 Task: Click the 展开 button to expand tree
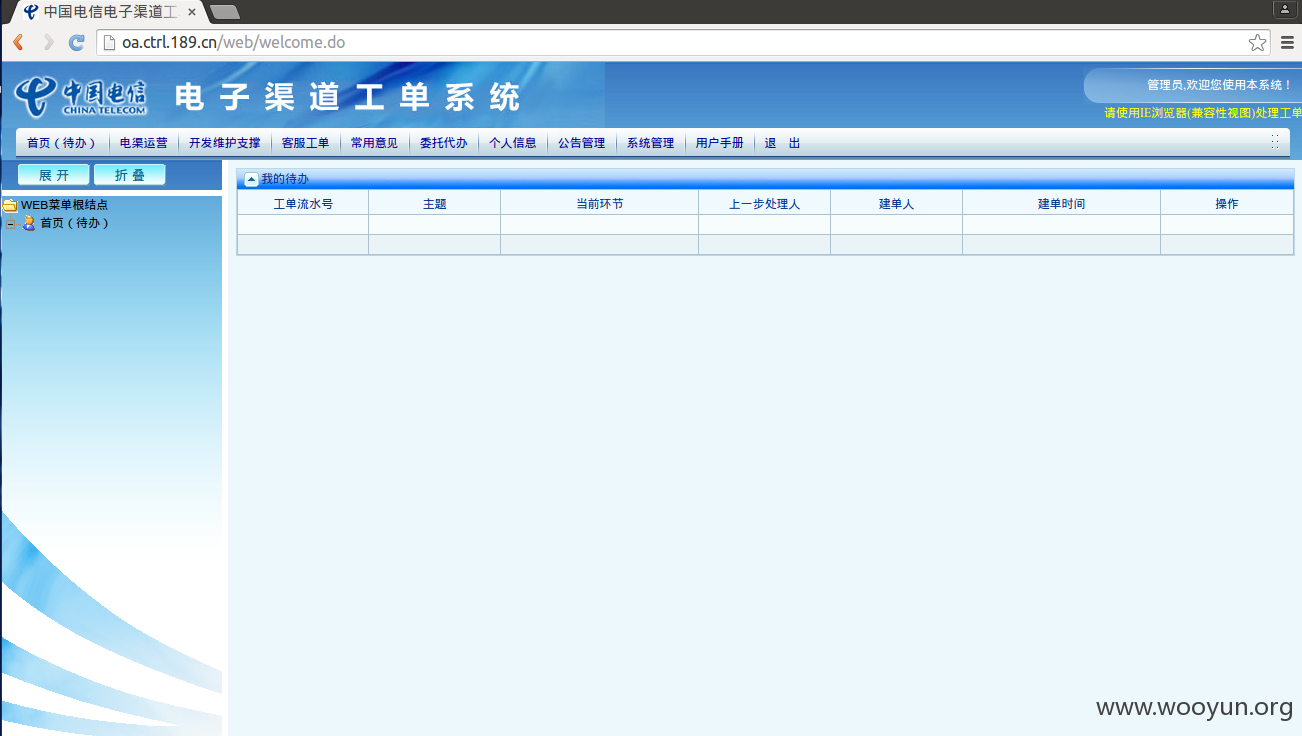pos(54,175)
